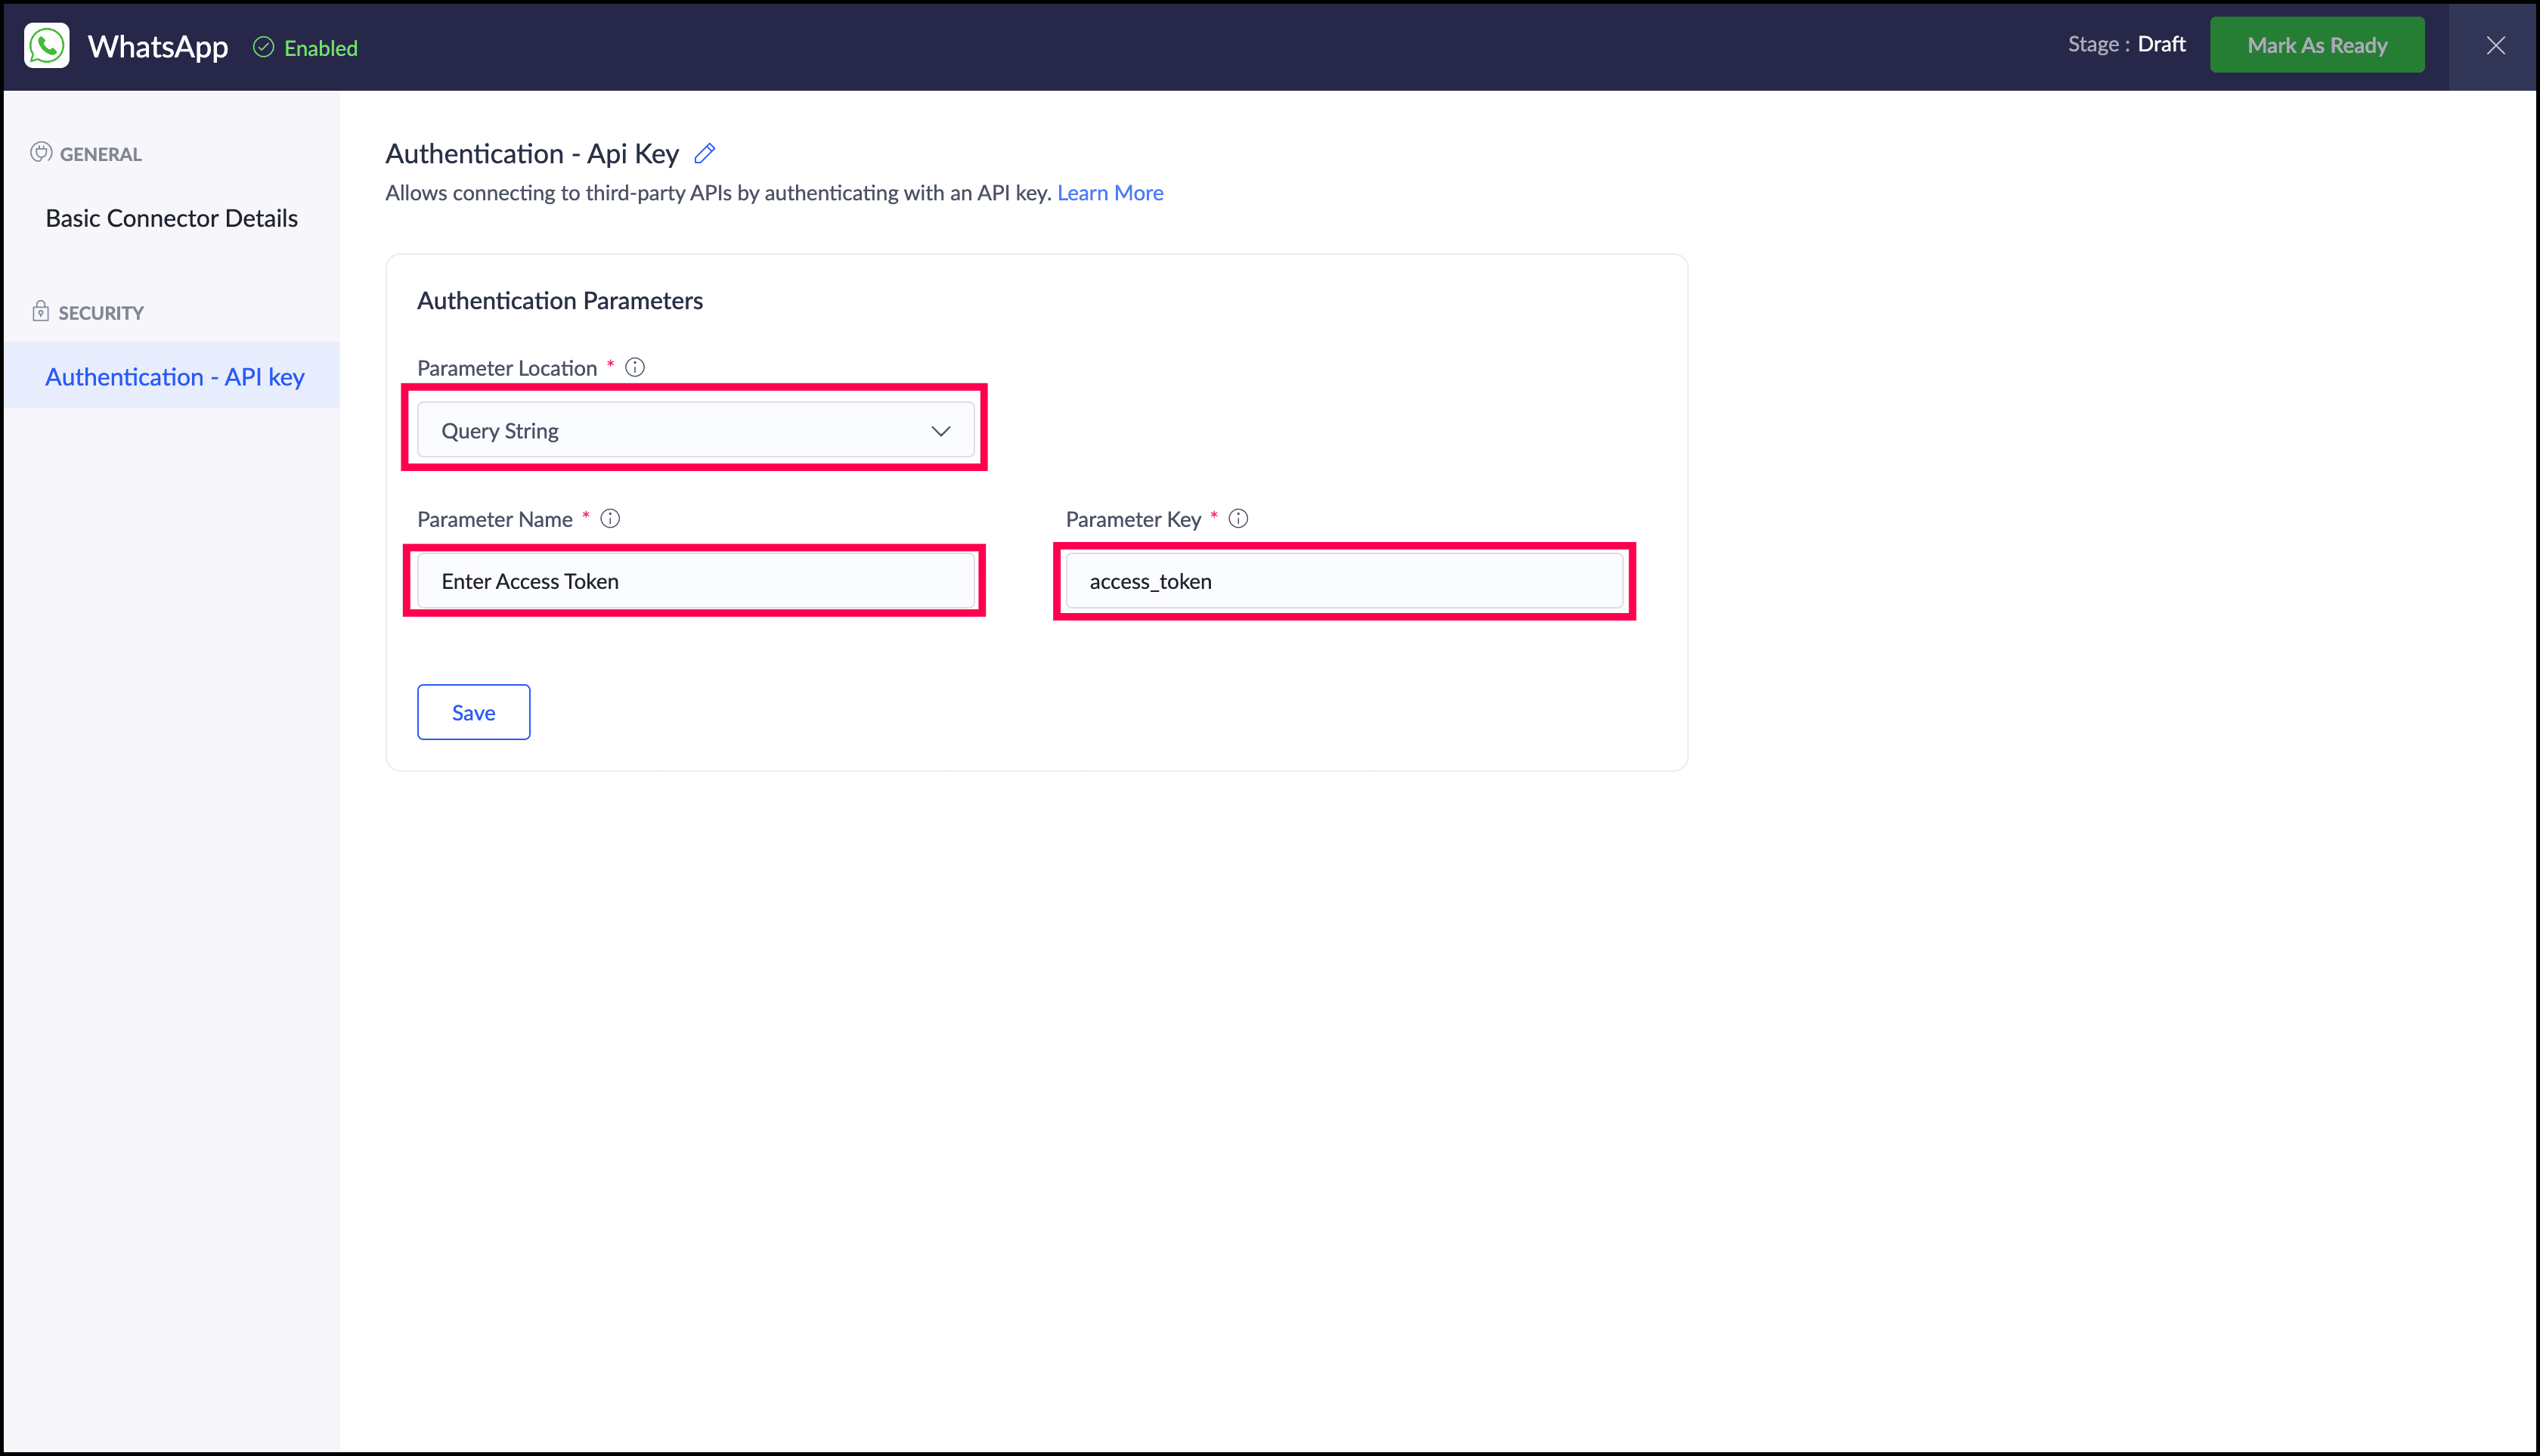
Task: Close the connector panel with X
Action: 2495,46
